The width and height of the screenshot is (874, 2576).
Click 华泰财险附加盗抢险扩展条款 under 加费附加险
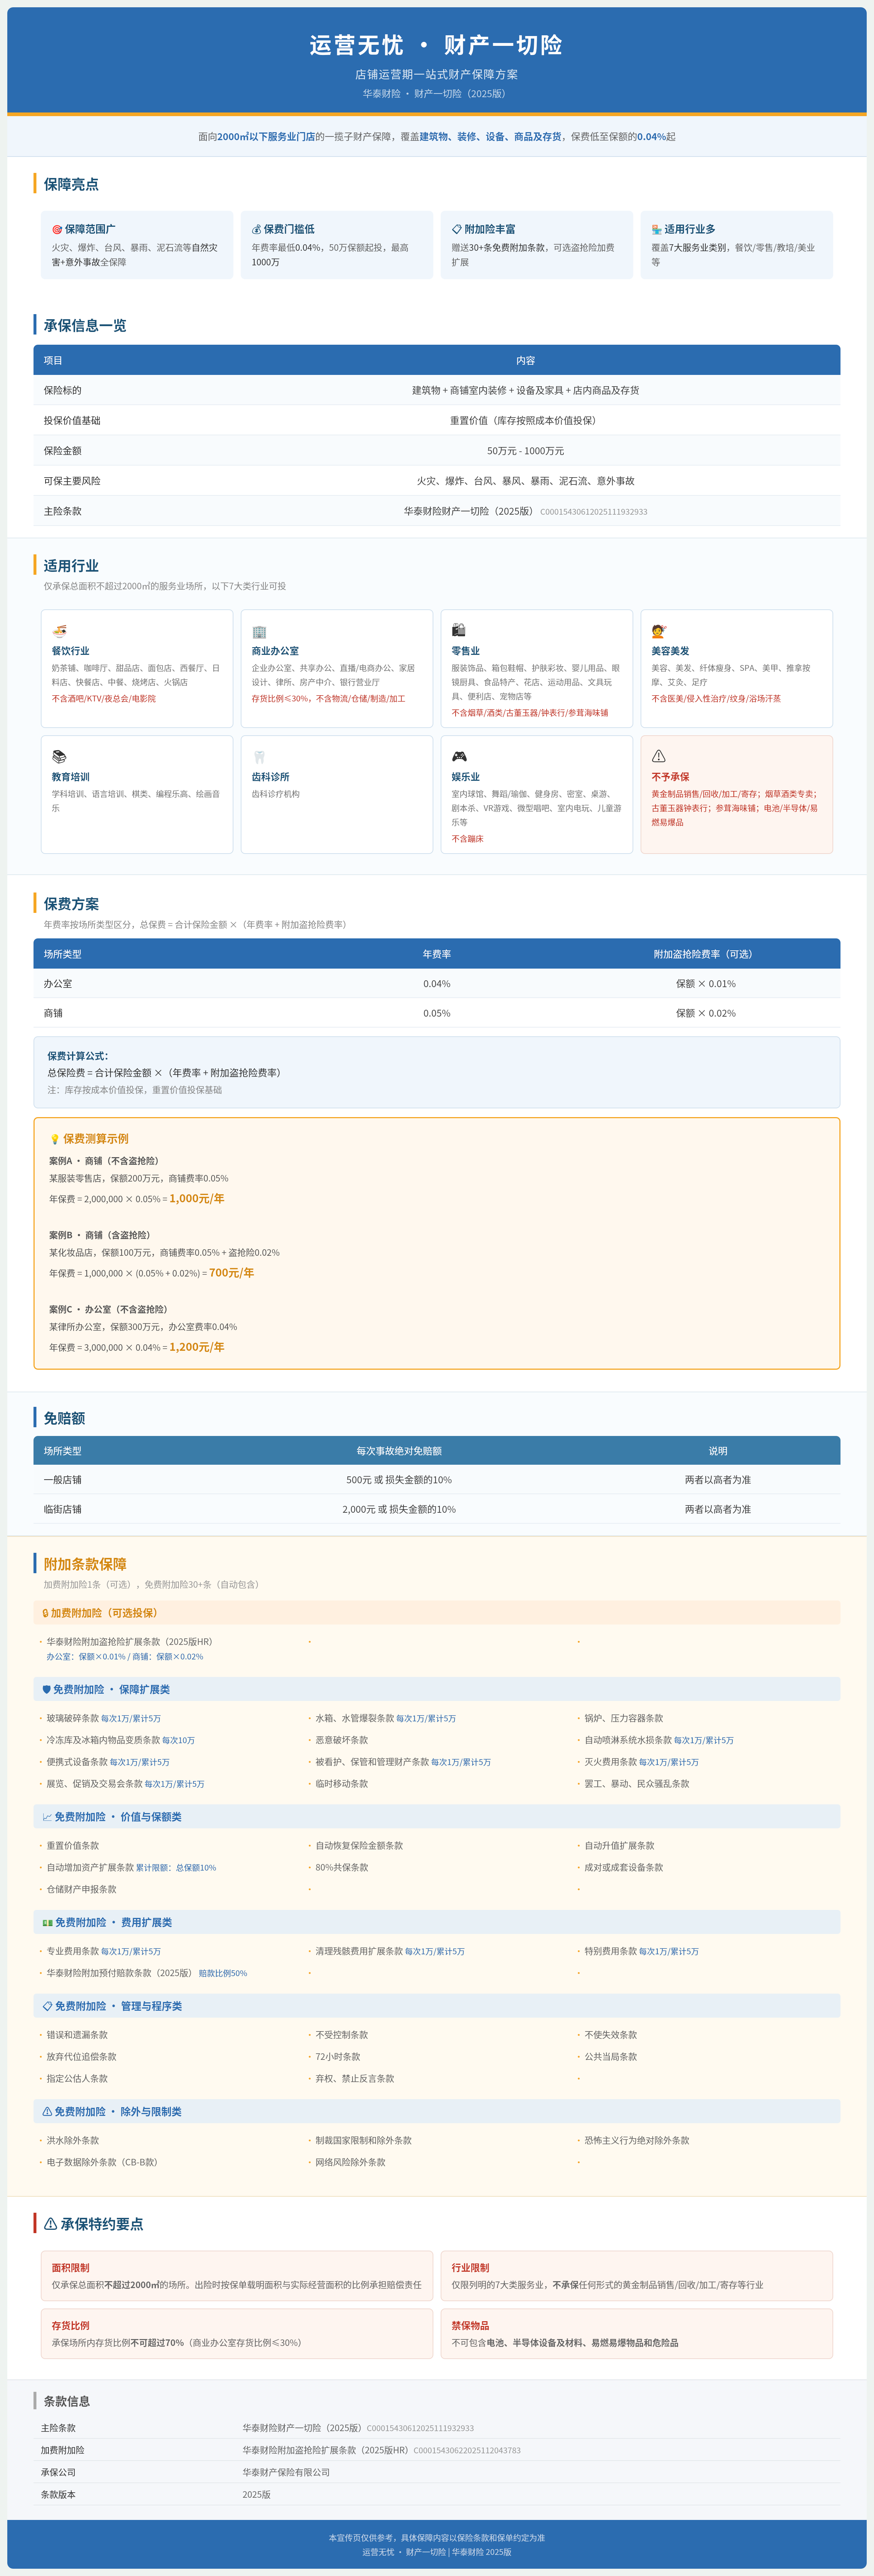pyautogui.click(x=130, y=1642)
